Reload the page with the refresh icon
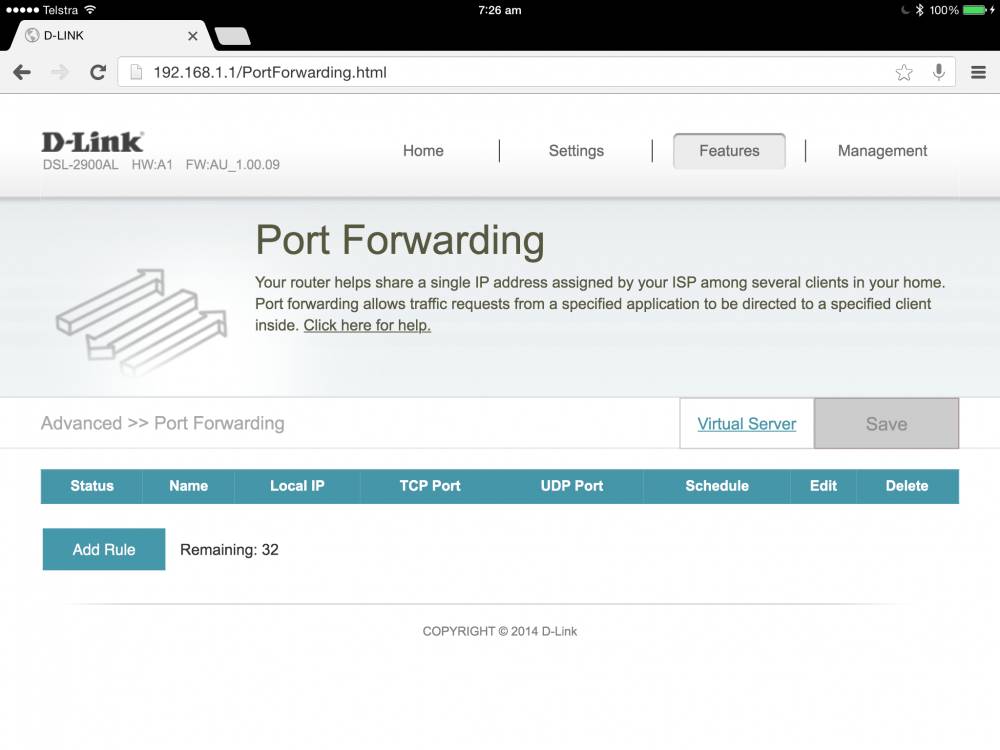Viewport: 1000px width, 750px height. (x=98, y=72)
